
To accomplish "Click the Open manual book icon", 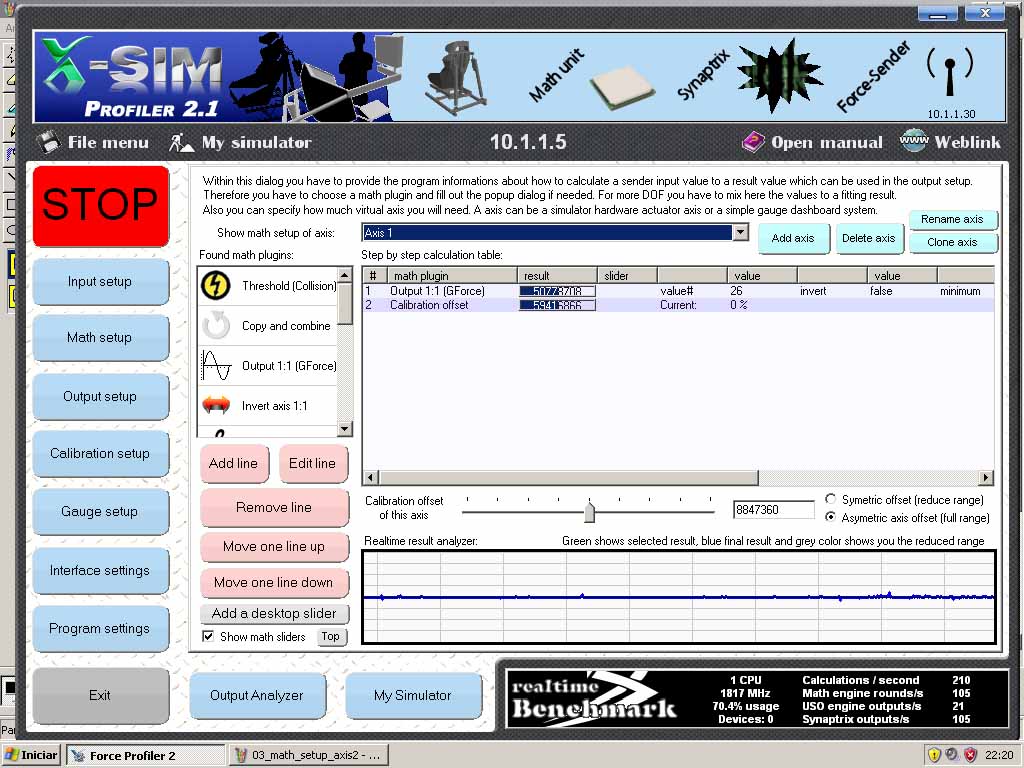I will 753,142.
